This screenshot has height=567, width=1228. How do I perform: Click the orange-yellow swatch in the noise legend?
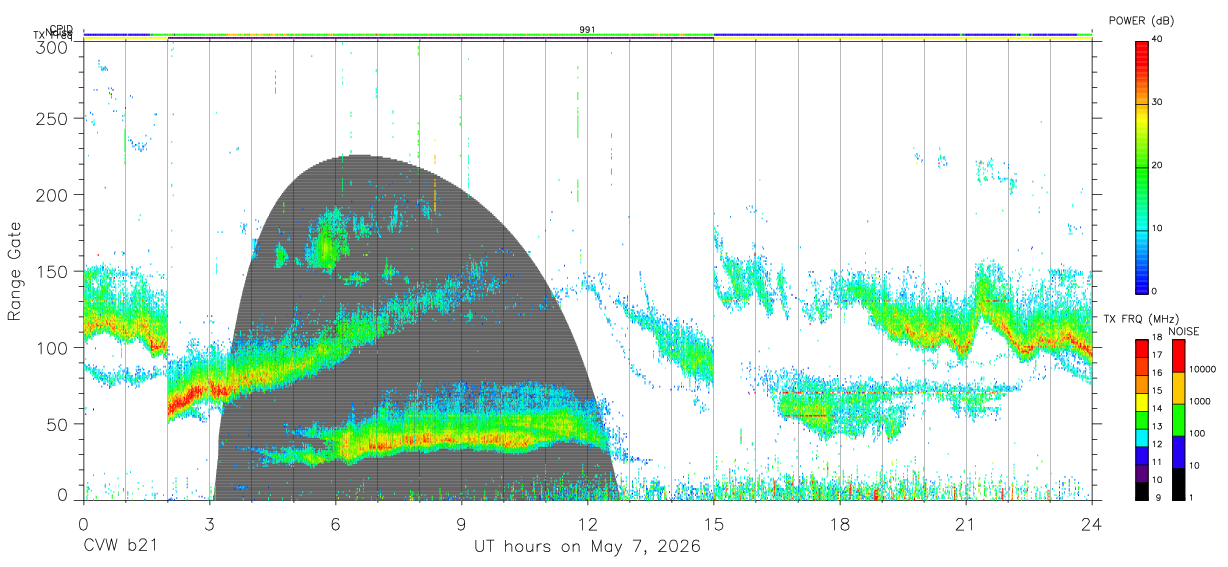coord(1178,388)
